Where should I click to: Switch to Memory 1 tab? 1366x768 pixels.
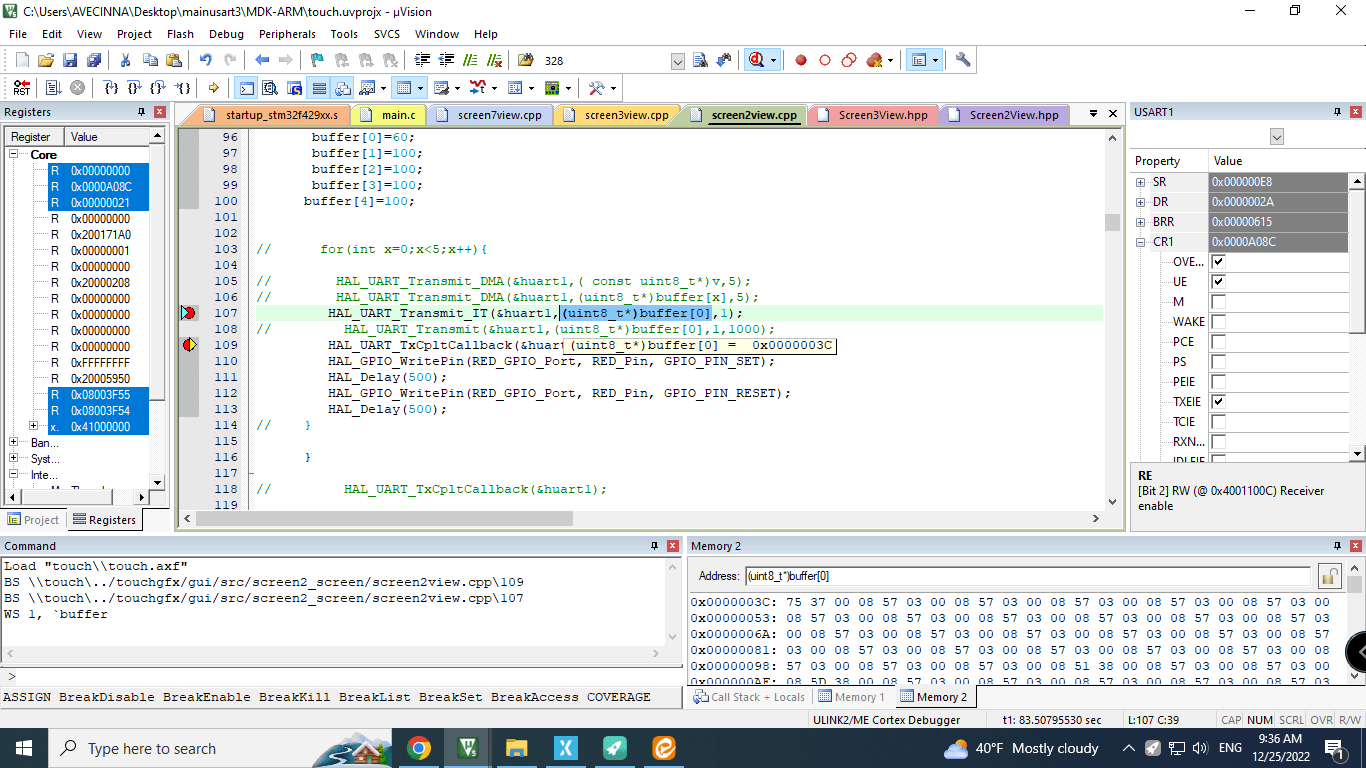852,697
